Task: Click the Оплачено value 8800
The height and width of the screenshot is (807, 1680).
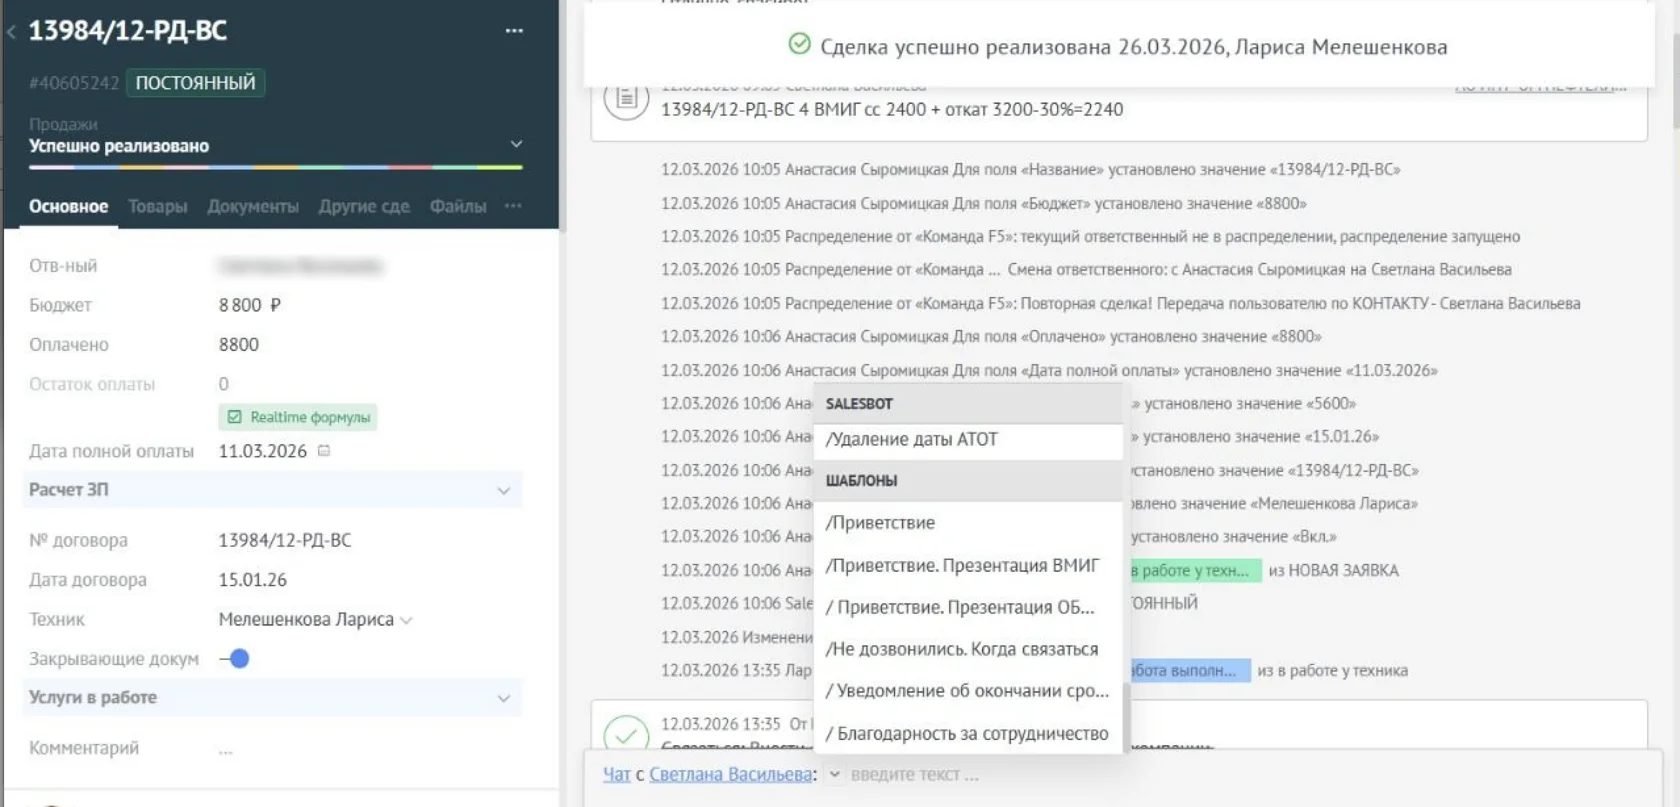Action: click(239, 344)
